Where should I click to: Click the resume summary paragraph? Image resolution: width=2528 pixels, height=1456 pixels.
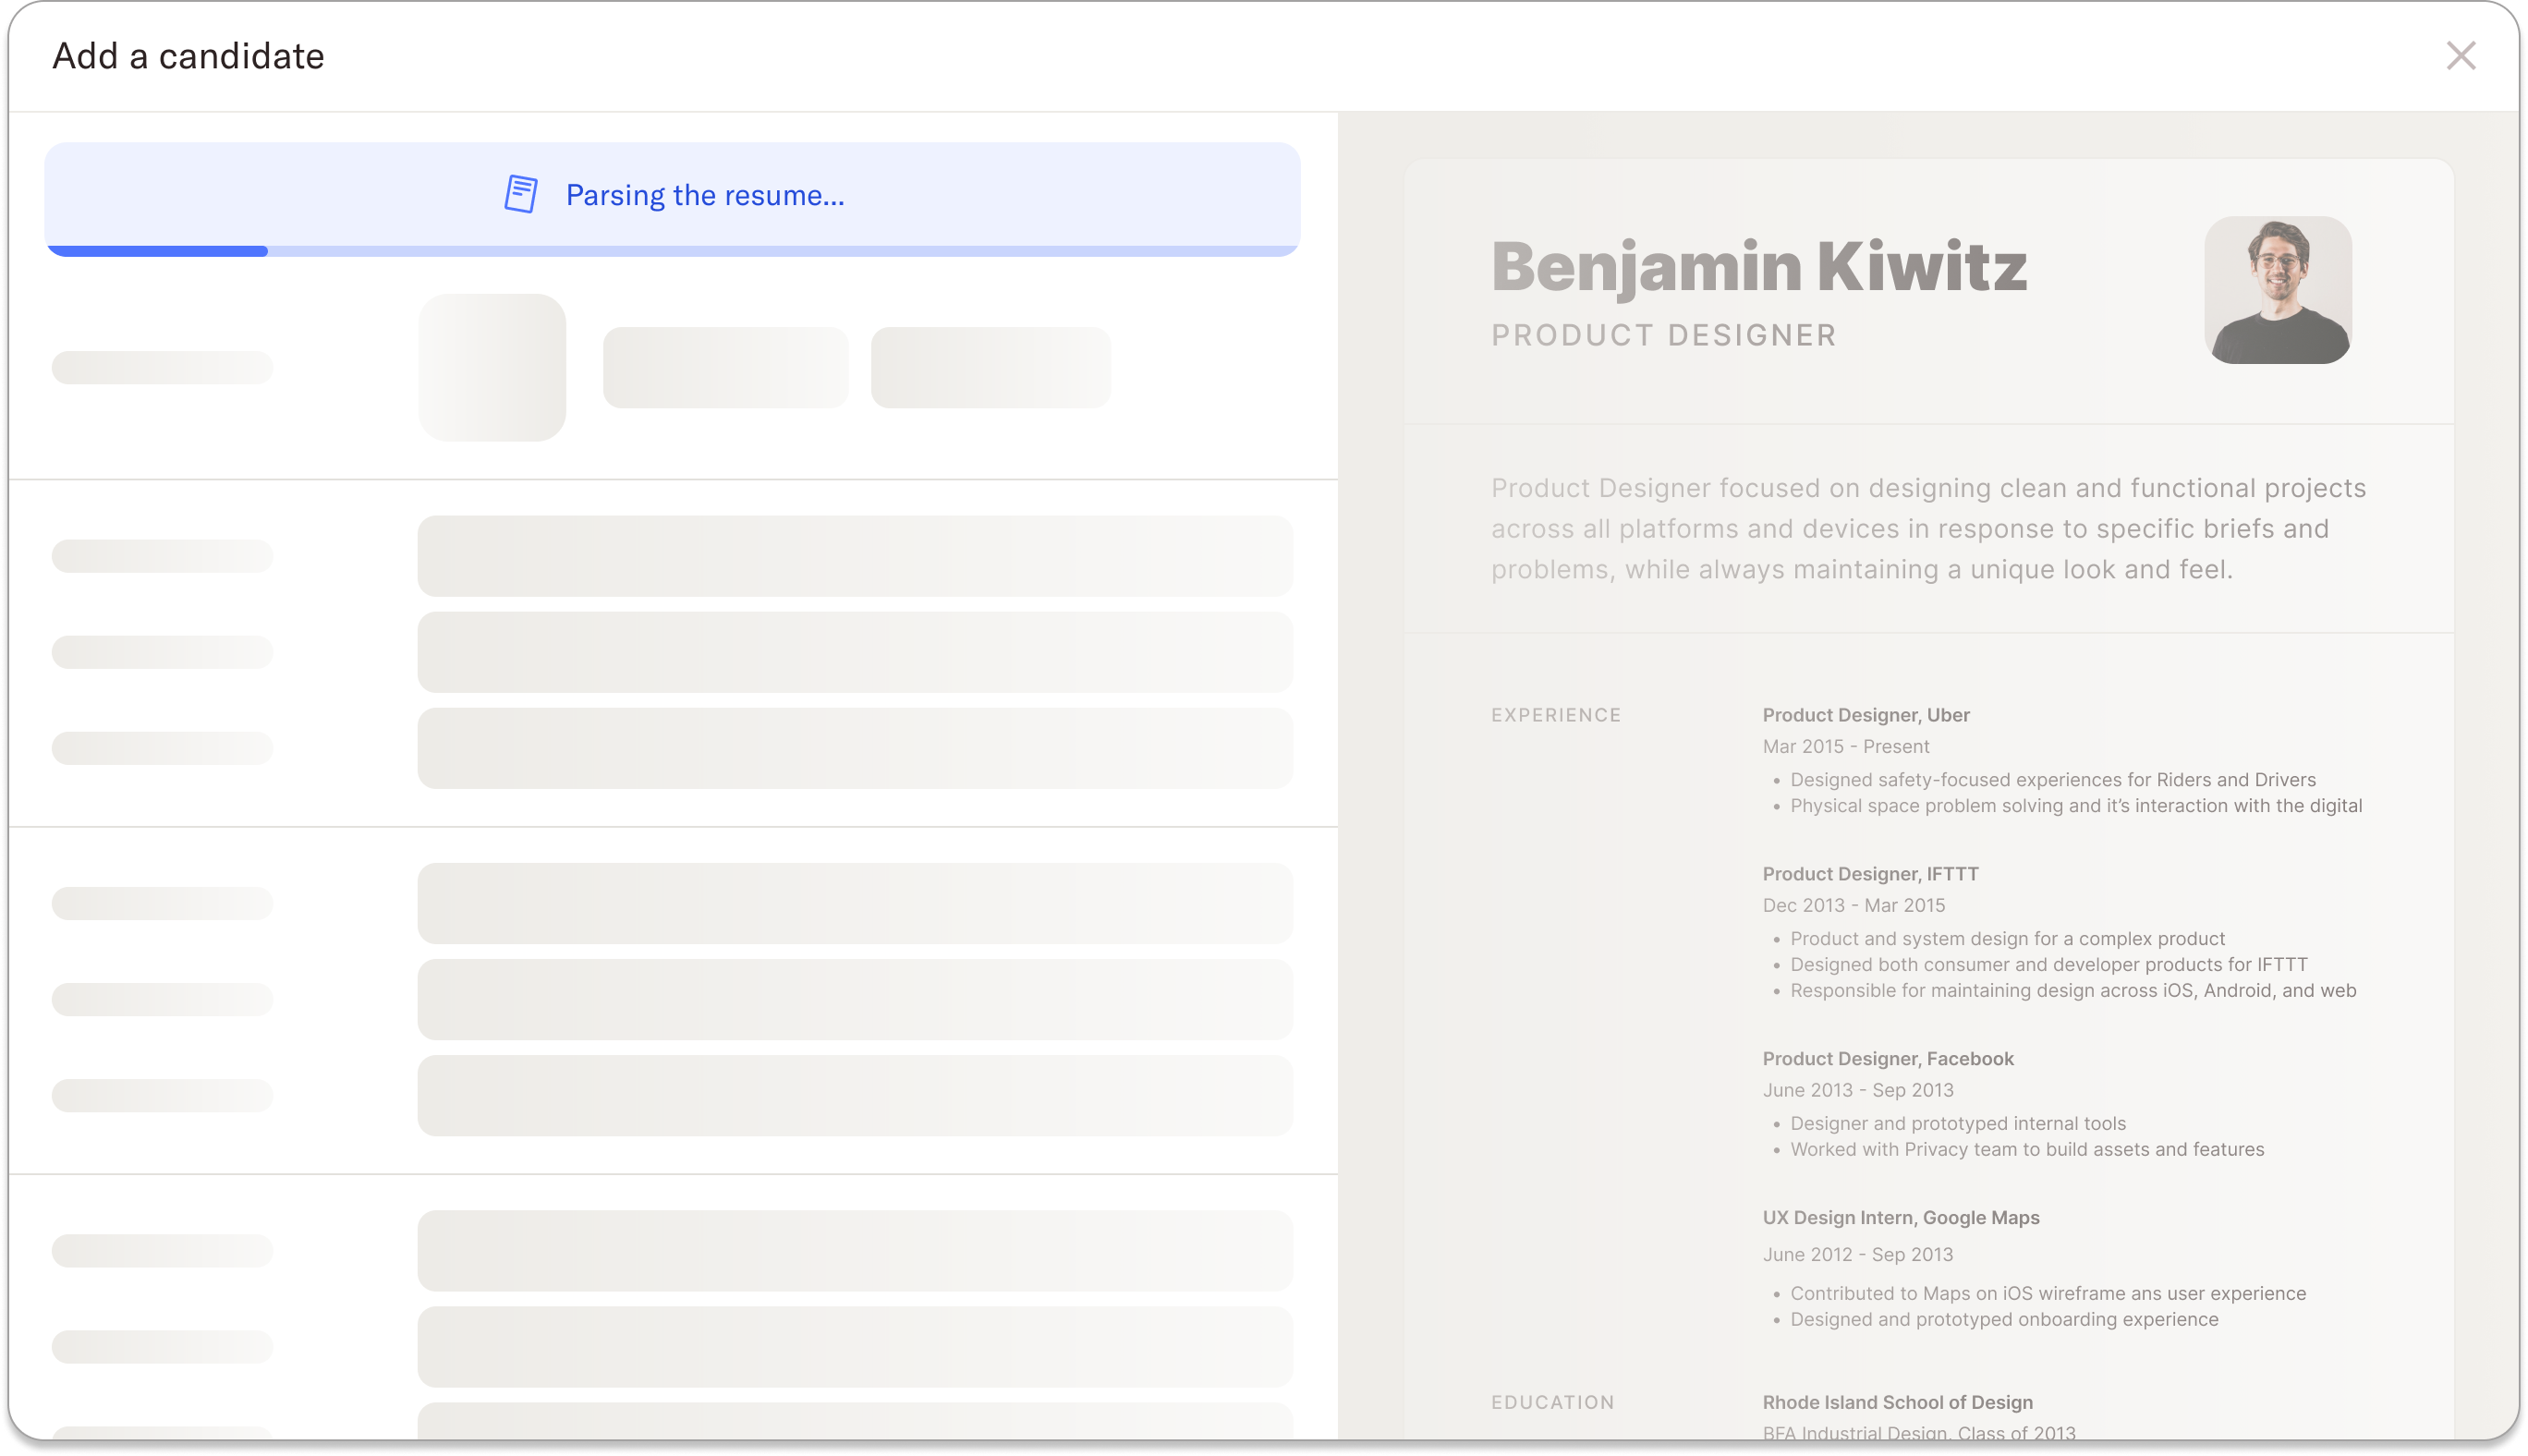pyautogui.click(x=1928, y=528)
